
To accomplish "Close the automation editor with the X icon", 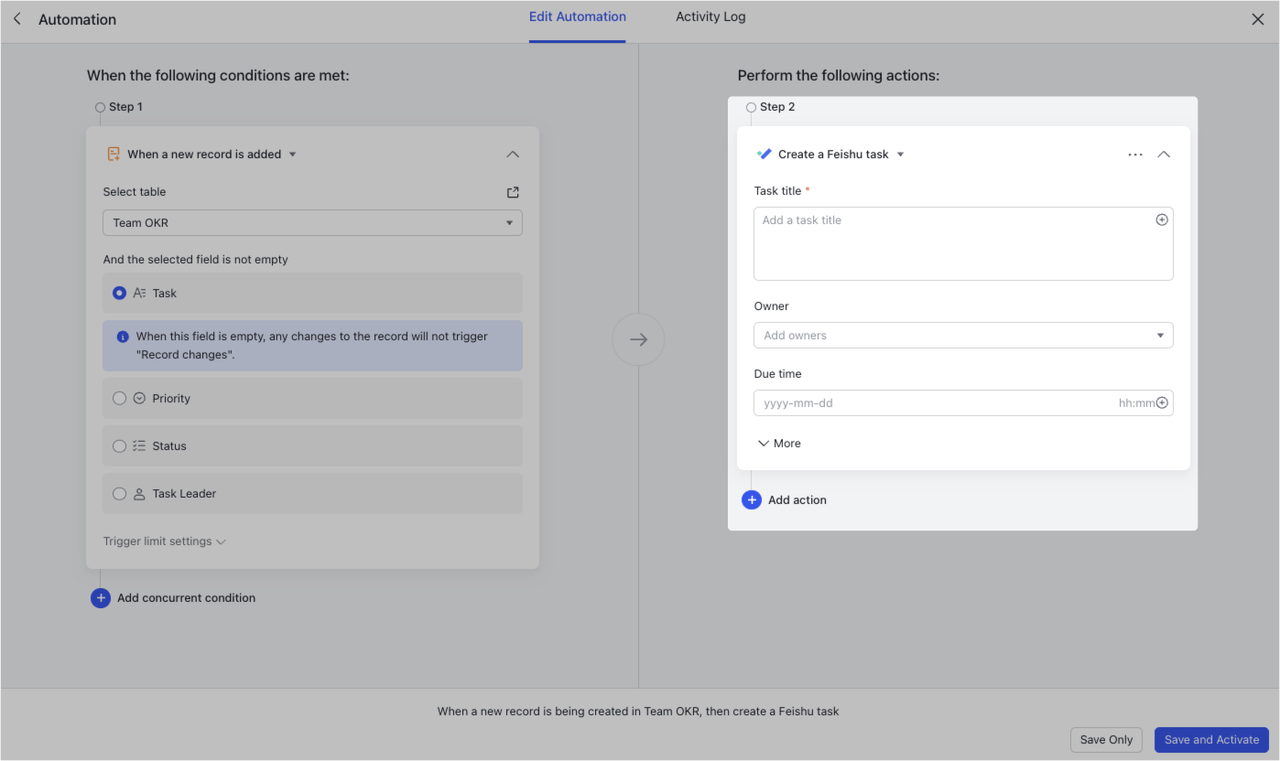I will pyautogui.click(x=1258, y=19).
